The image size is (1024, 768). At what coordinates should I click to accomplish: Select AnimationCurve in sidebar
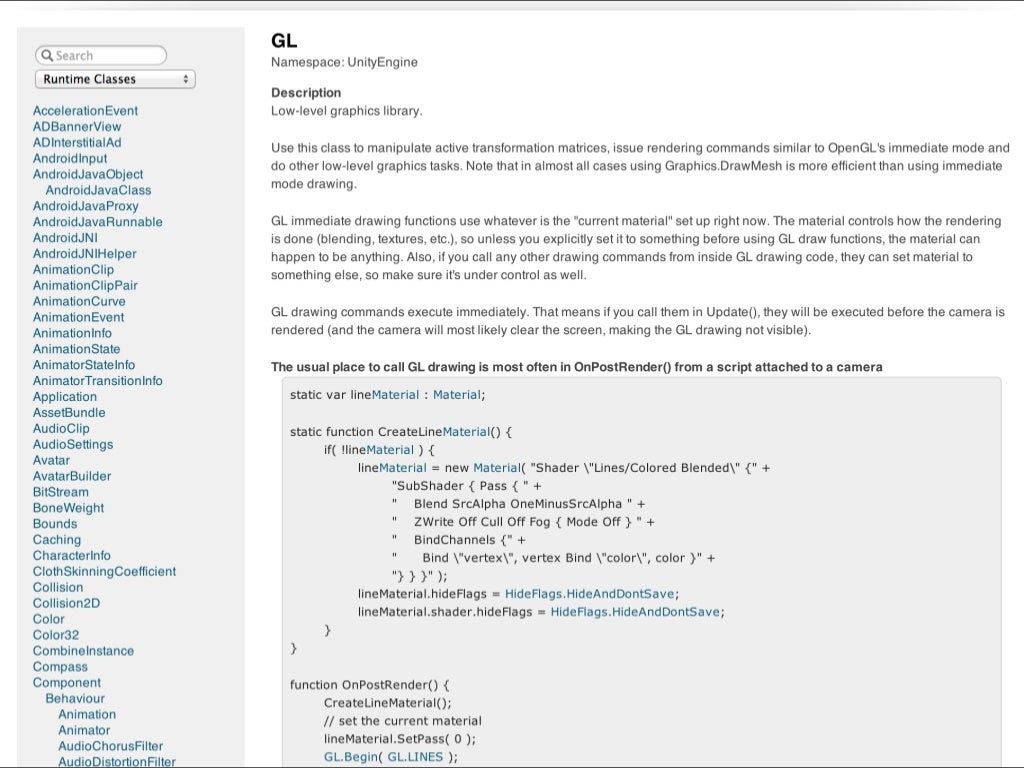click(79, 302)
